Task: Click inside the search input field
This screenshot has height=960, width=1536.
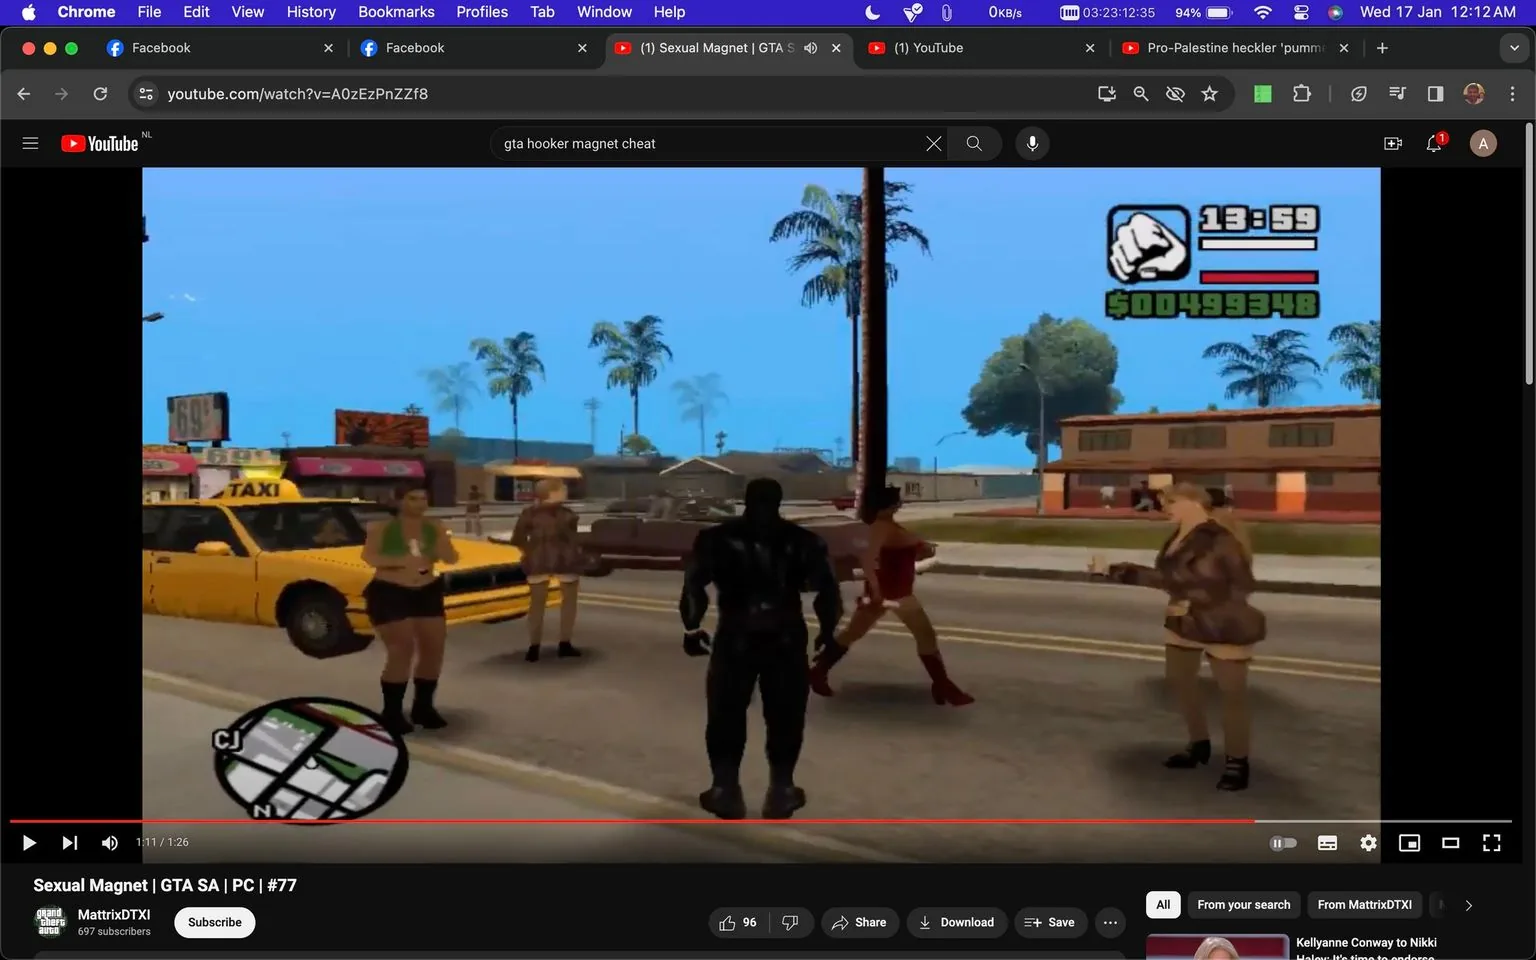Action: point(700,143)
